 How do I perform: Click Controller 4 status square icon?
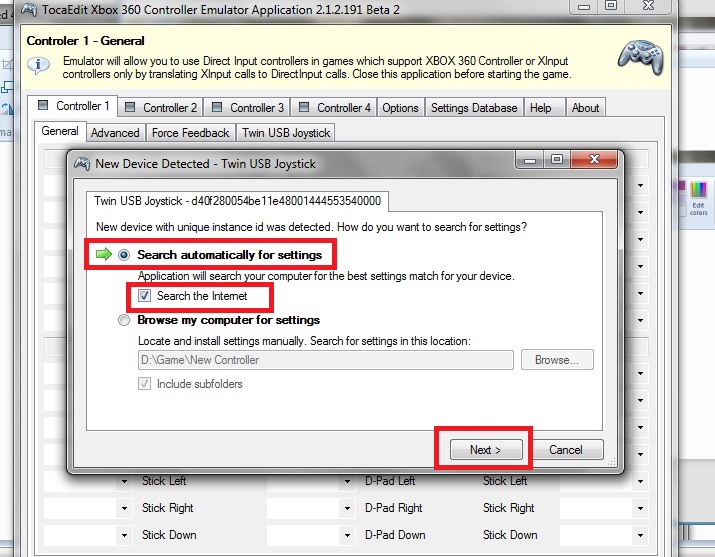pyautogui.click(x=304, y=107)
